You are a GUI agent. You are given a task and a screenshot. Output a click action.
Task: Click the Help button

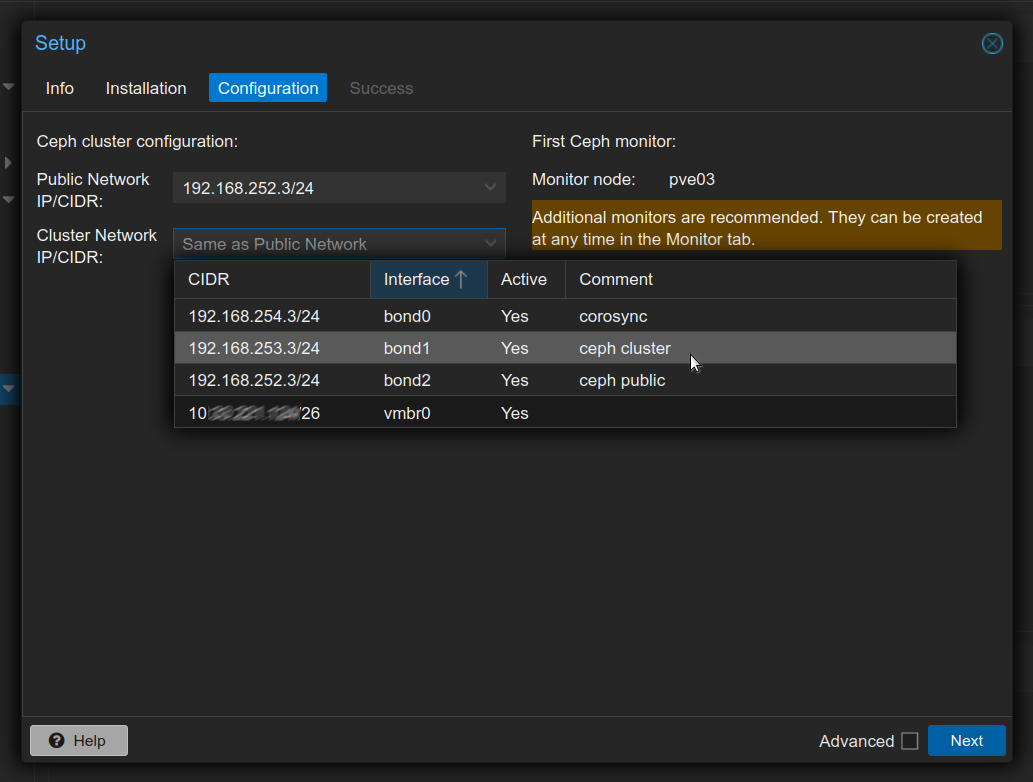click(x=78, y=740)
